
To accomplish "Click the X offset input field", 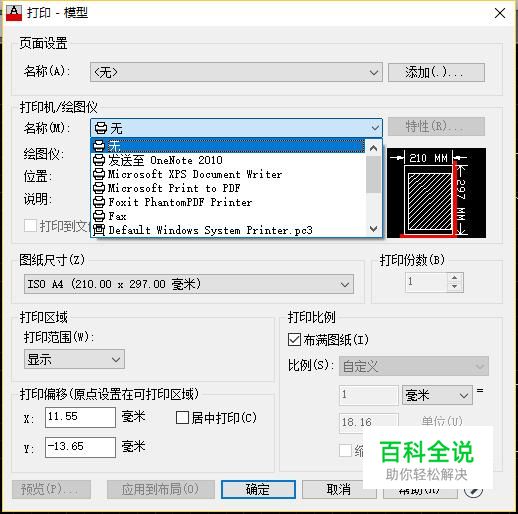I will click(80, 417).
